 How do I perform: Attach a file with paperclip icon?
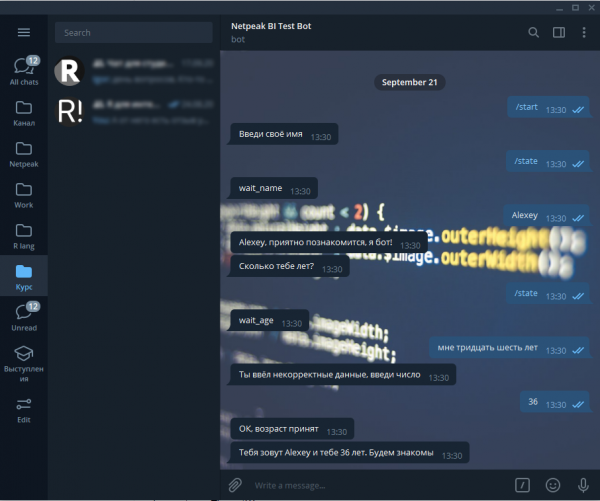tap(235, 485)
